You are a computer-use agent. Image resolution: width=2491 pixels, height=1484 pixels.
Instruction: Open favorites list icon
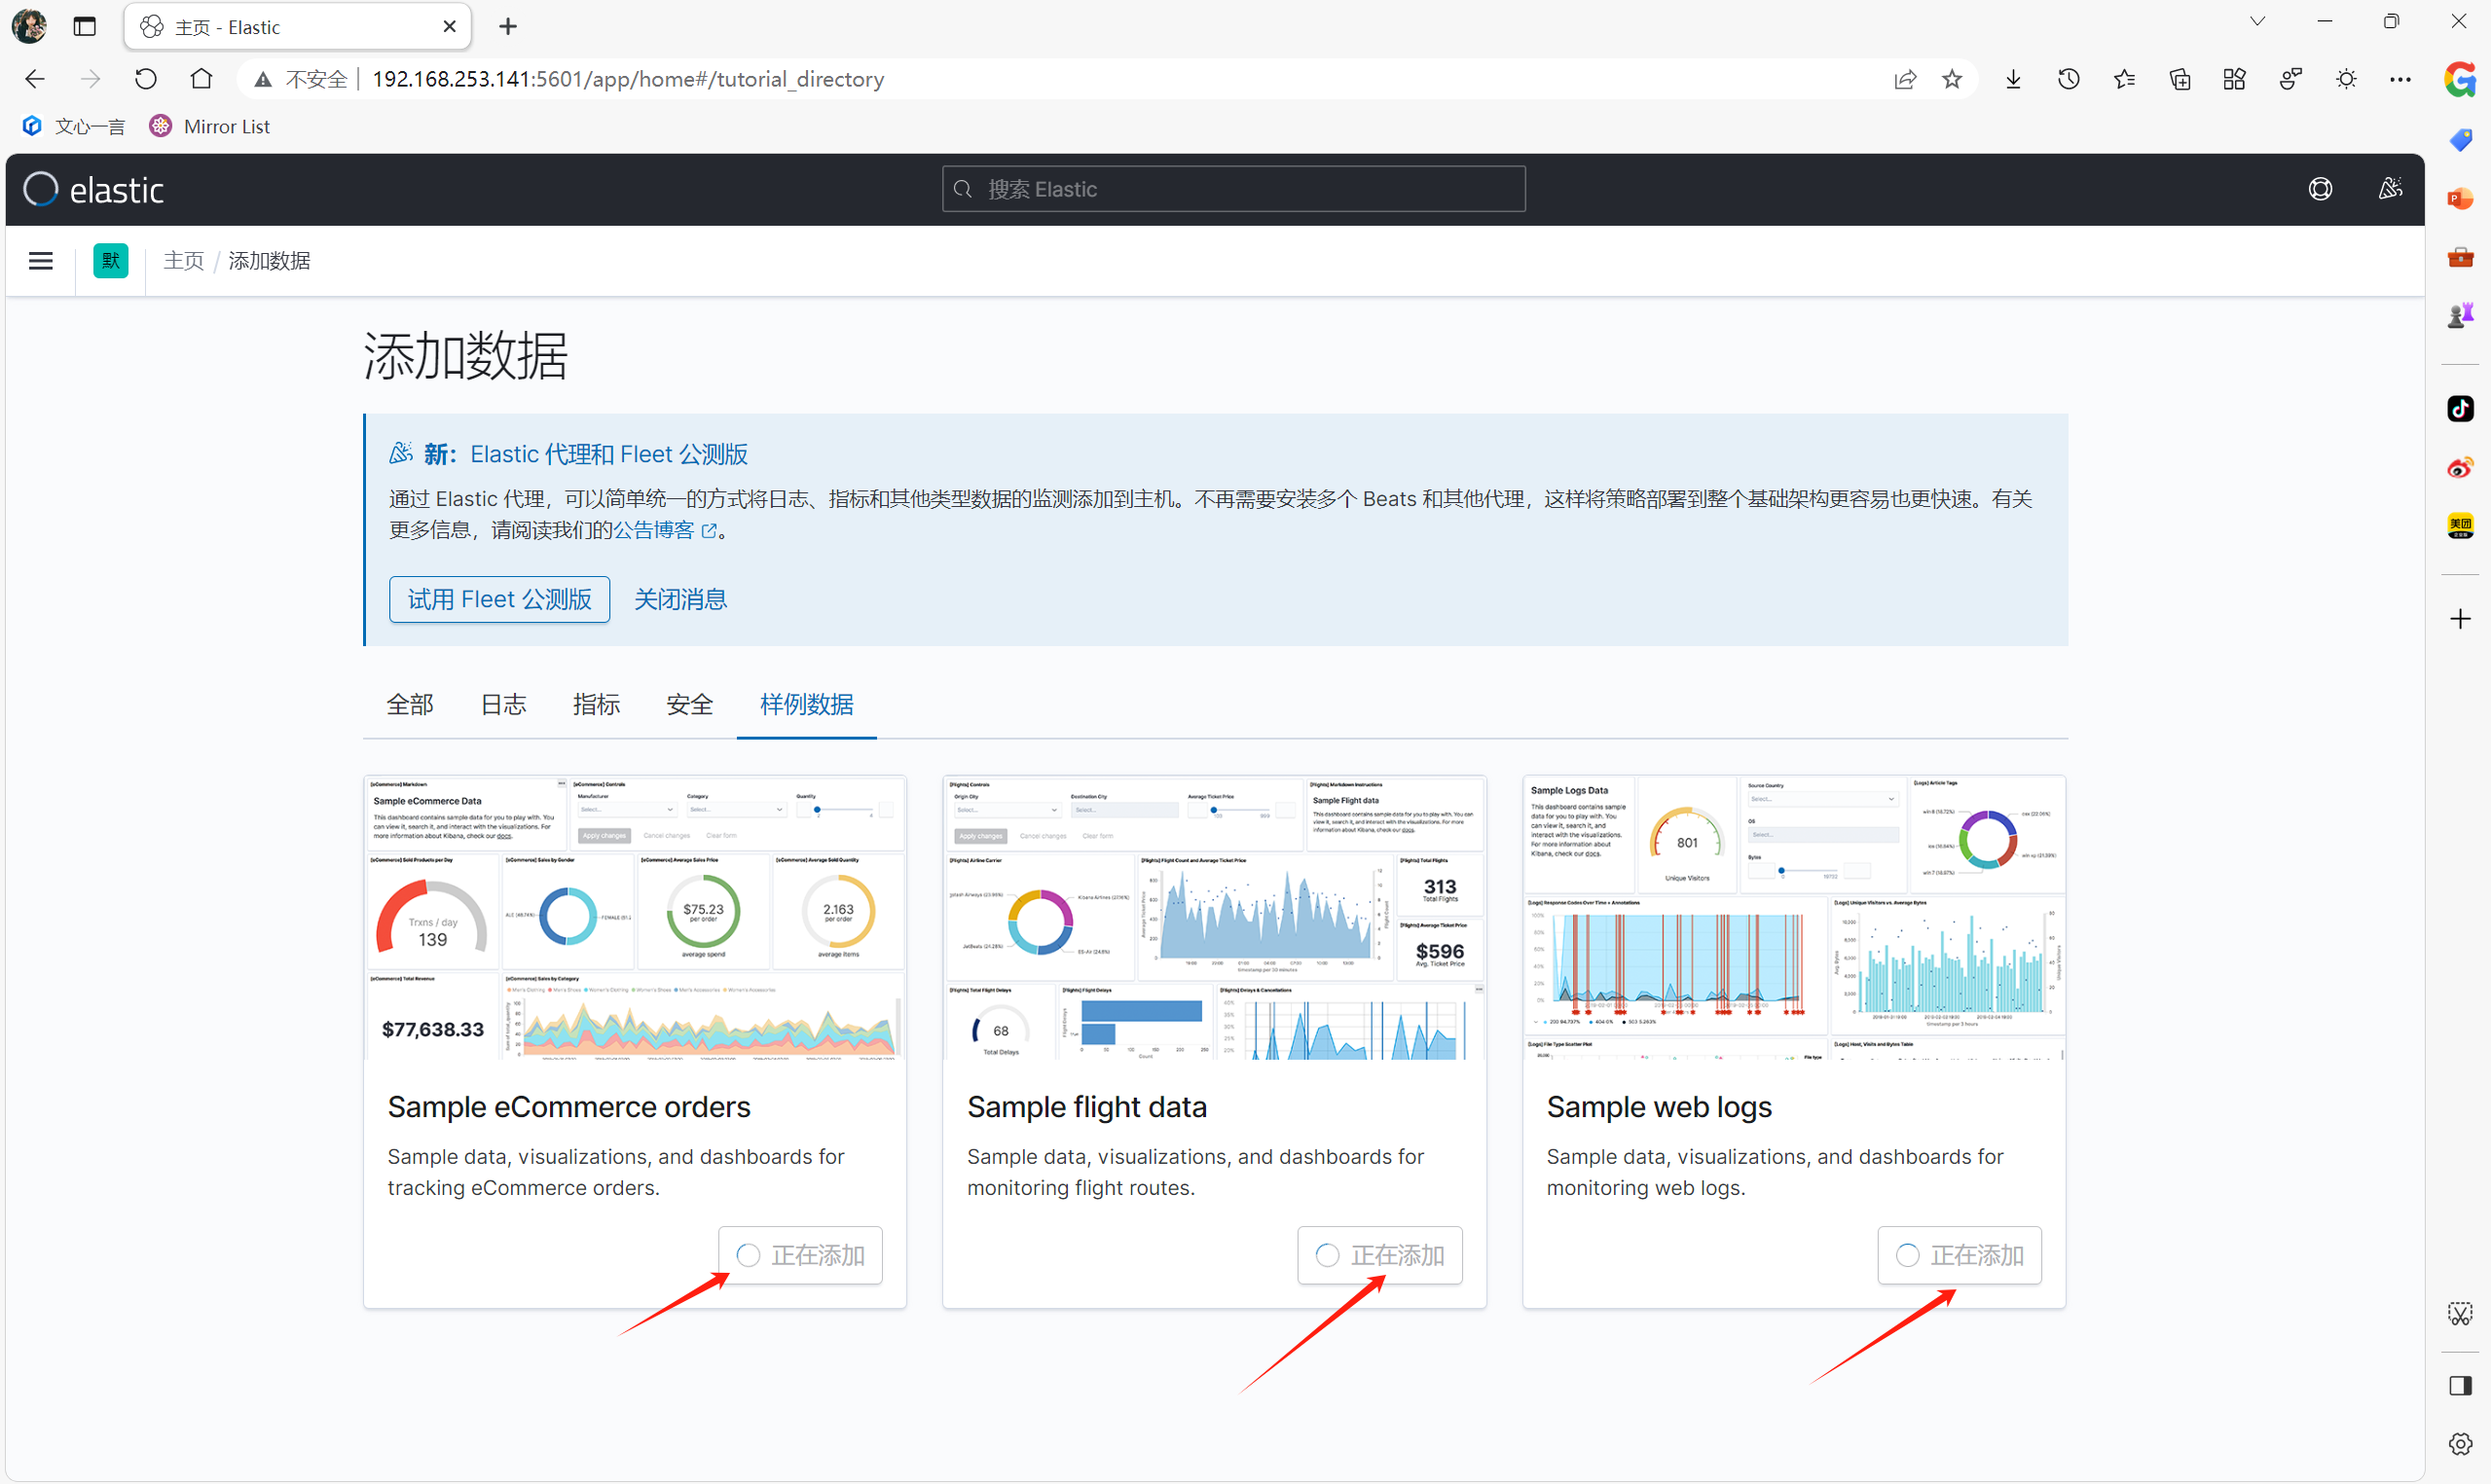[2125, 79]
